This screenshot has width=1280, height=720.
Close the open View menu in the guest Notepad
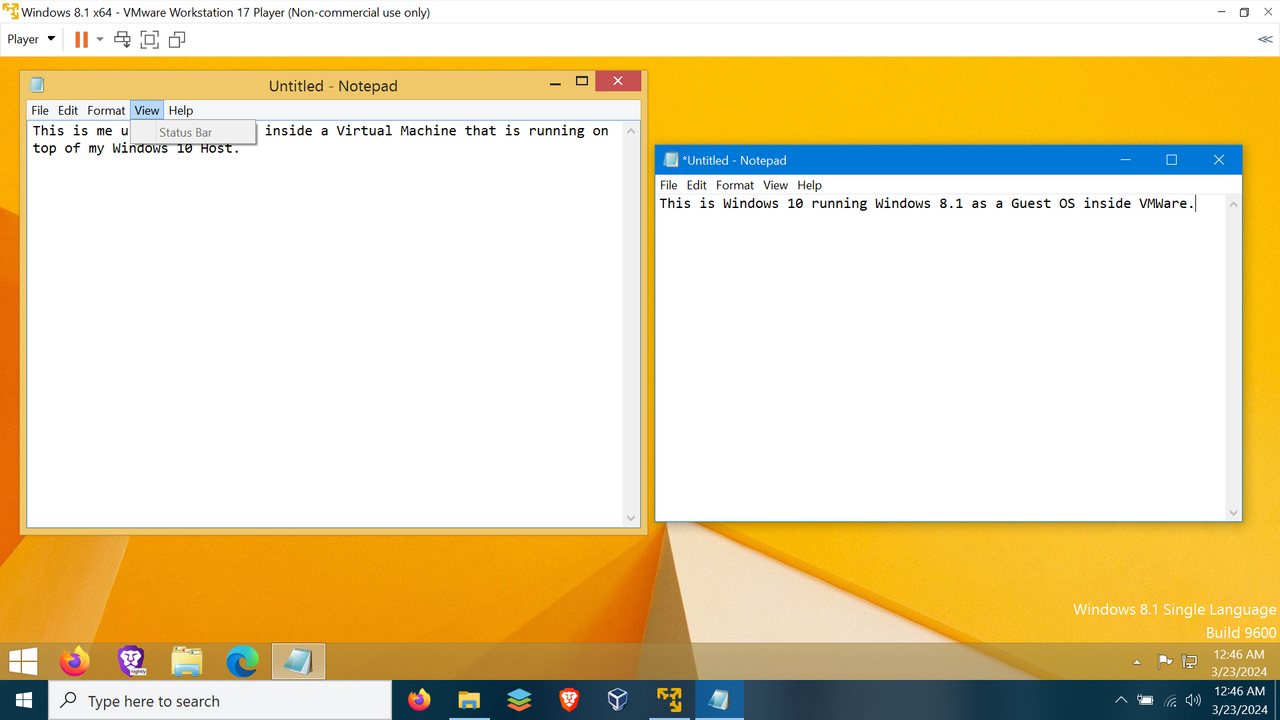click(x=147, y=111)
